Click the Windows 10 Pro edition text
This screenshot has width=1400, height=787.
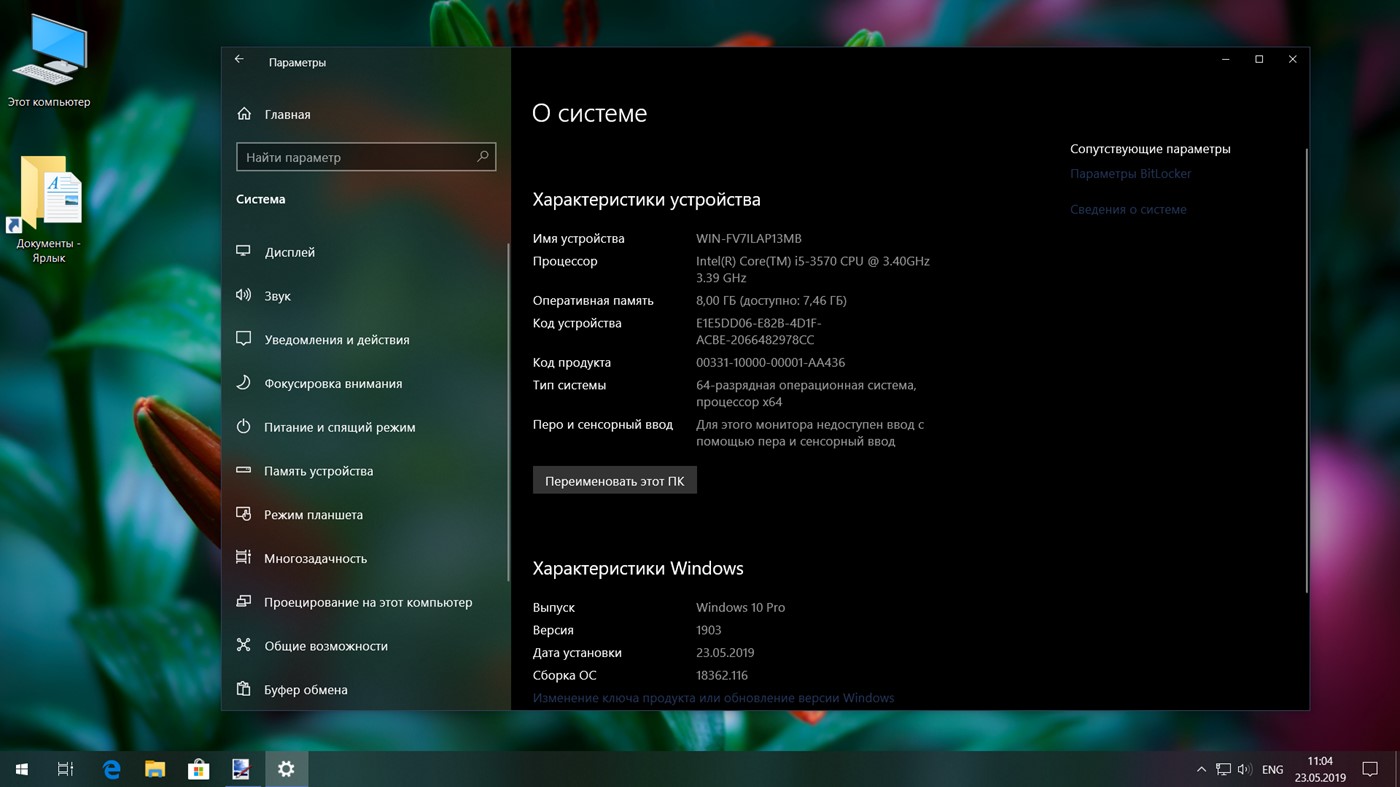[x=740, y=608]
